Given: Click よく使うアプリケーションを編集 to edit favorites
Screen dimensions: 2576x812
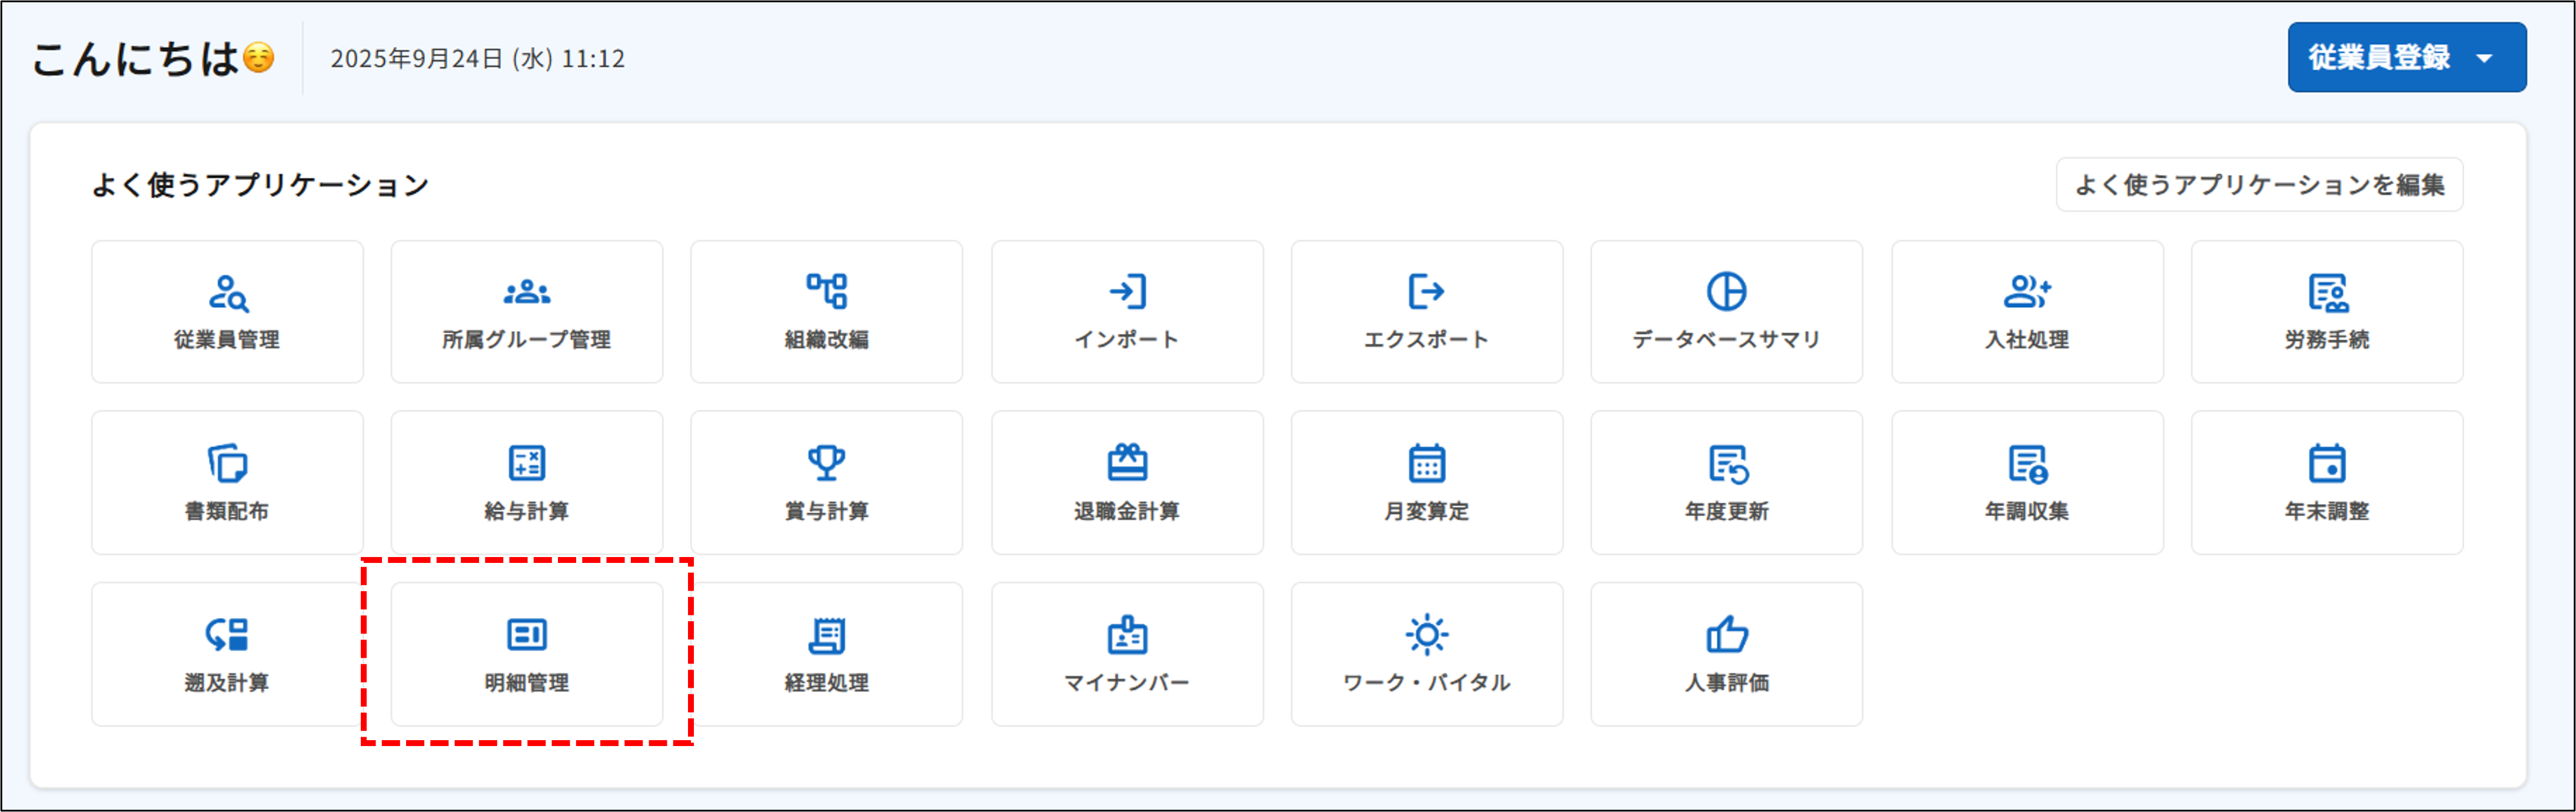Looking at the screenshot, I should tap(2260, 185).
